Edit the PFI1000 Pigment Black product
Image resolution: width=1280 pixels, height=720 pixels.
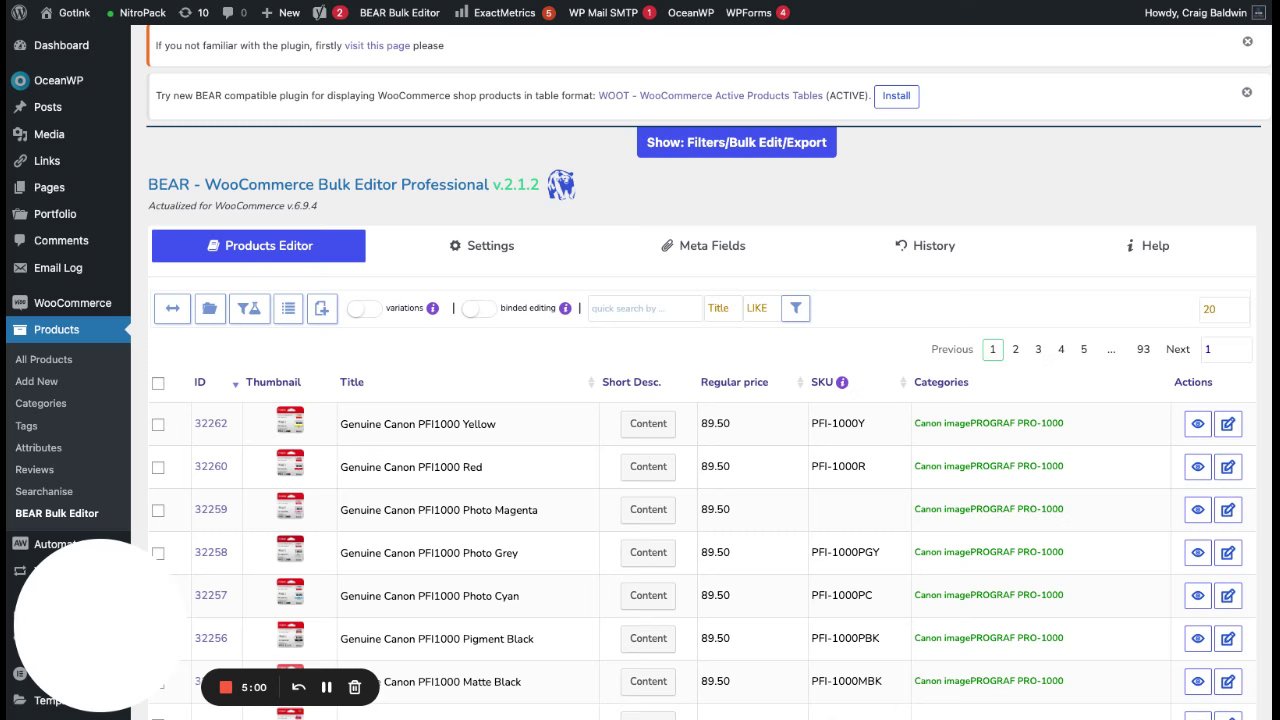point(1227,639)
